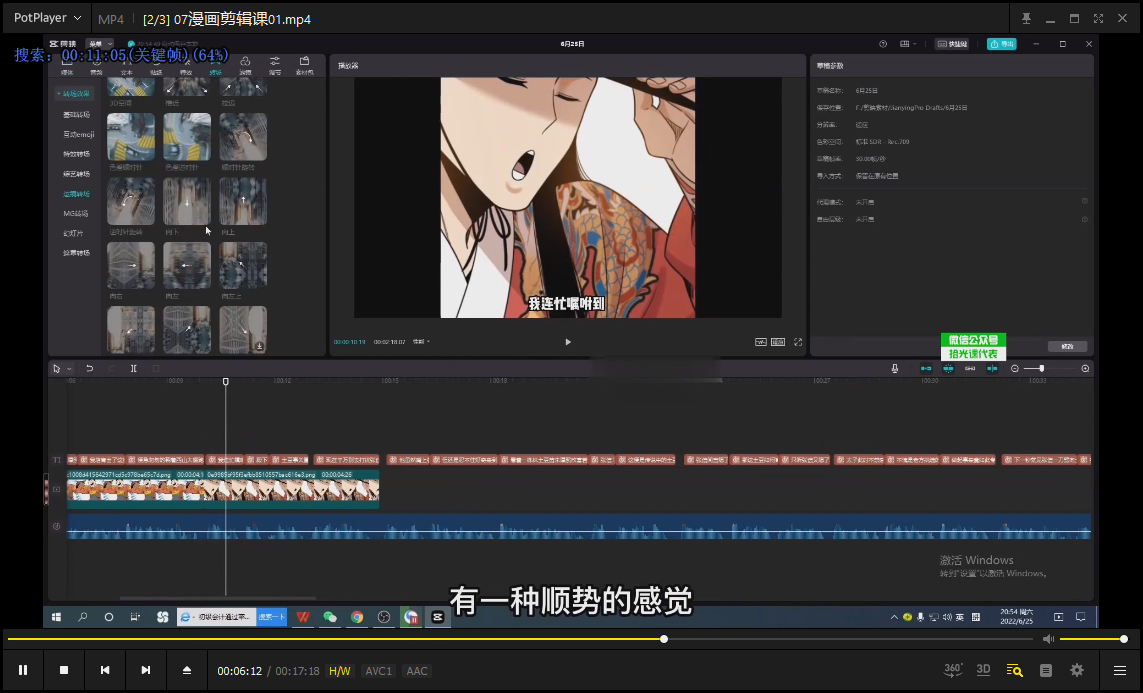Open the 调节 adjust tab in editor

(x=275, y=65)
